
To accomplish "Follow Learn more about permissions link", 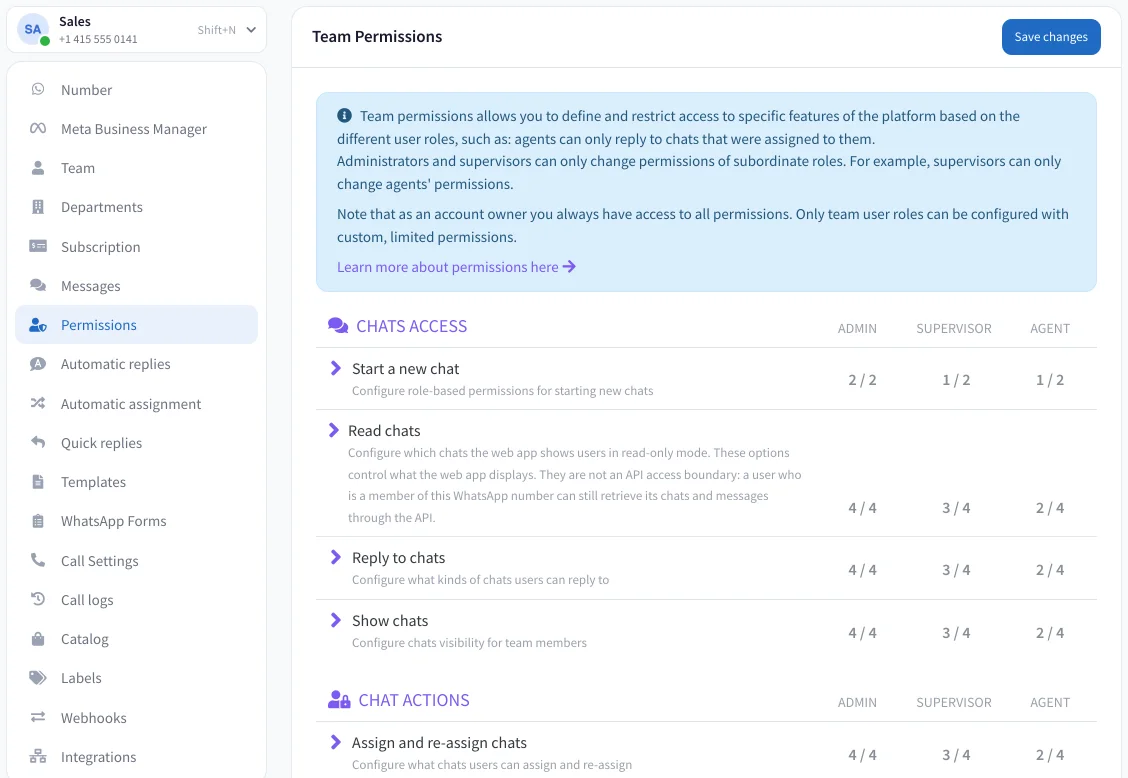I will point(456,266).
